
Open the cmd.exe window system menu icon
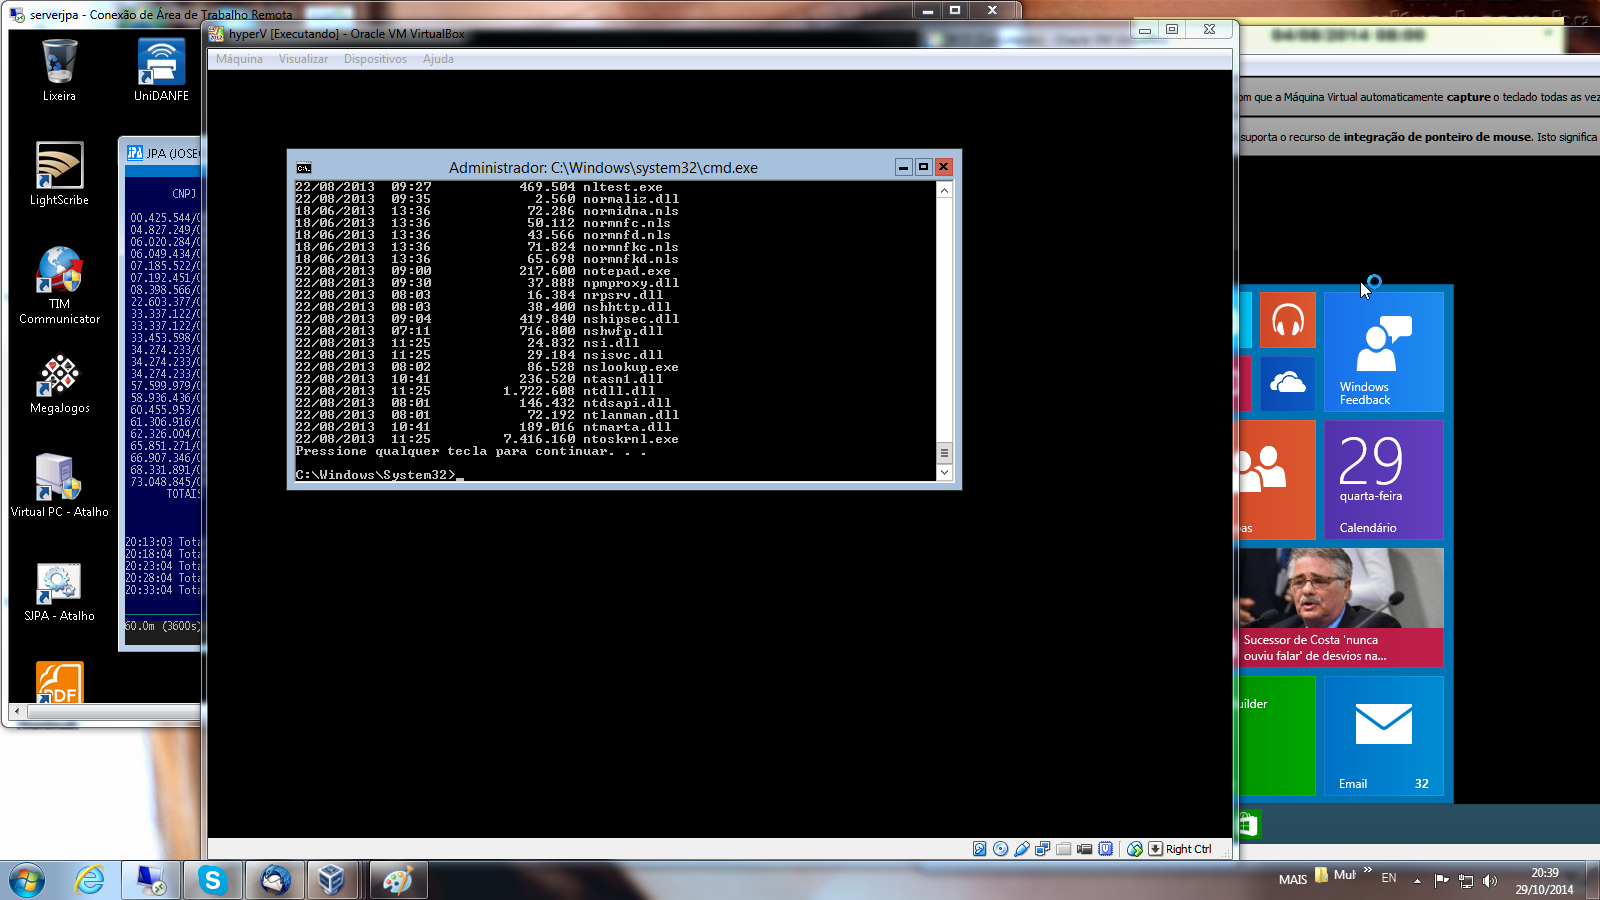point(304,168)
